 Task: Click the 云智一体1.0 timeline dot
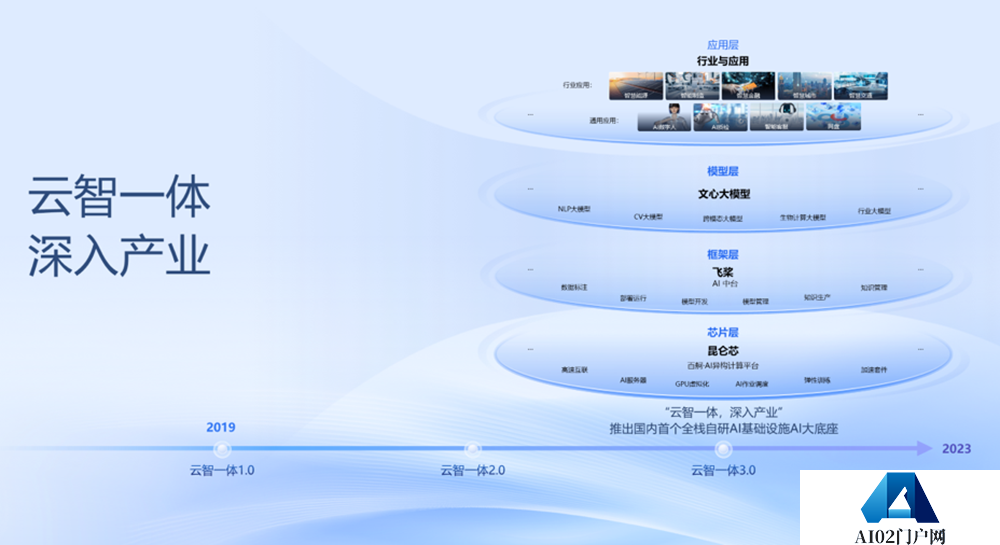coord(222,449)
